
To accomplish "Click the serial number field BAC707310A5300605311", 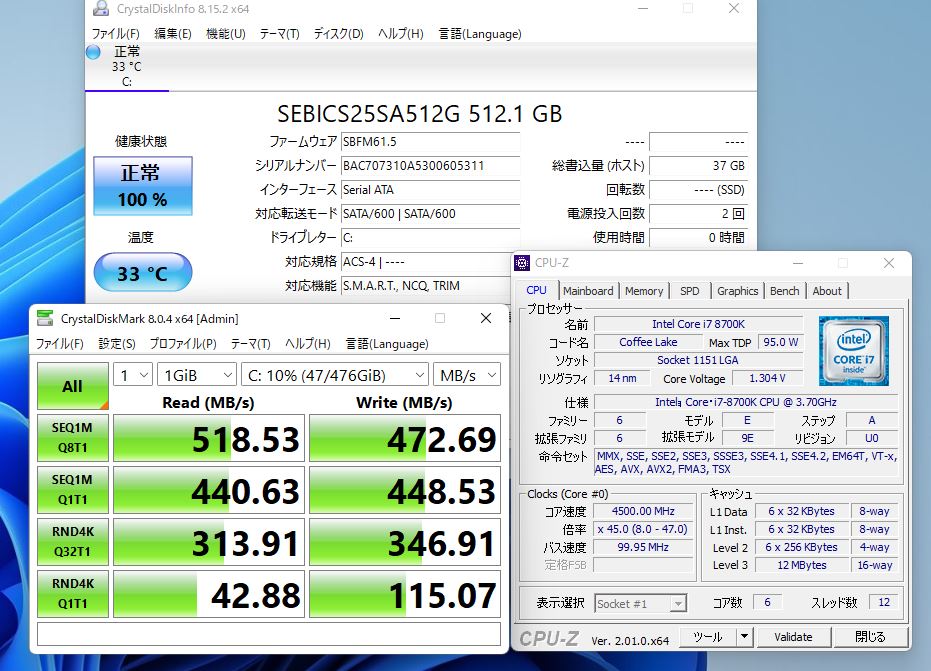I will [x=430, y=166].
